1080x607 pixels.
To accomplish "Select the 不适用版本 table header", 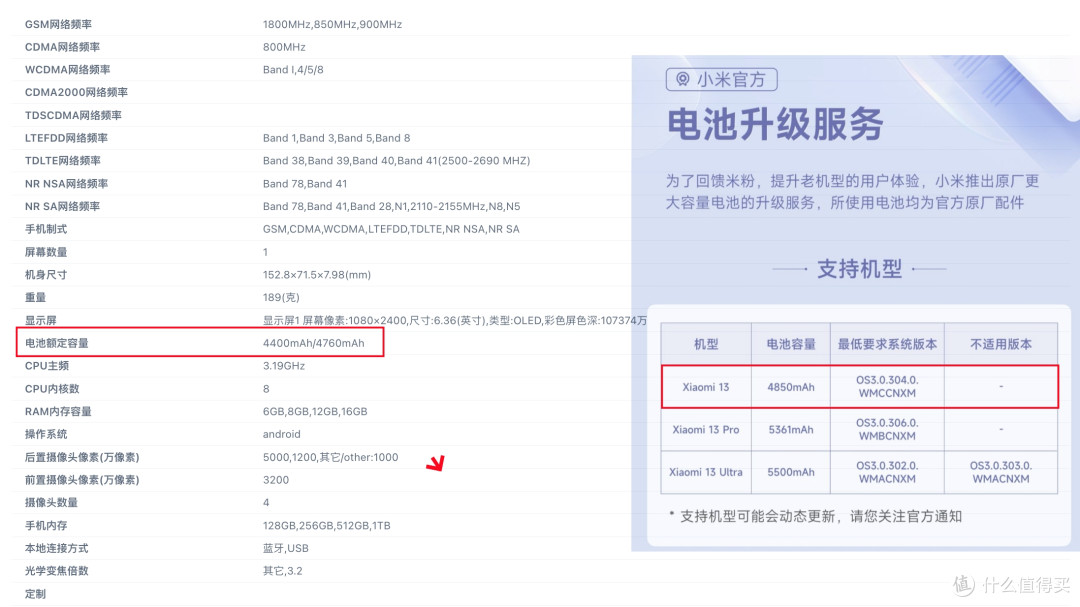I will (x=1001, y=344).
